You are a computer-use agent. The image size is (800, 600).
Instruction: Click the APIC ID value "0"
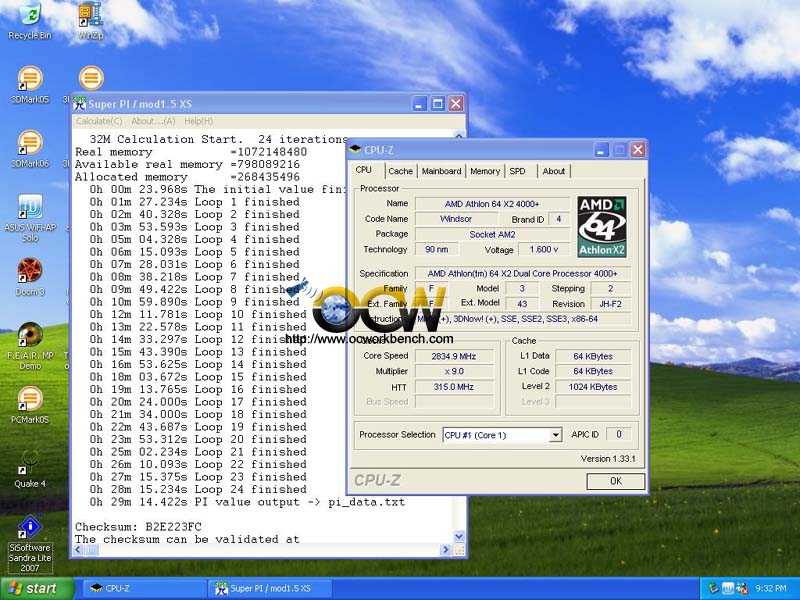[619, 434]
